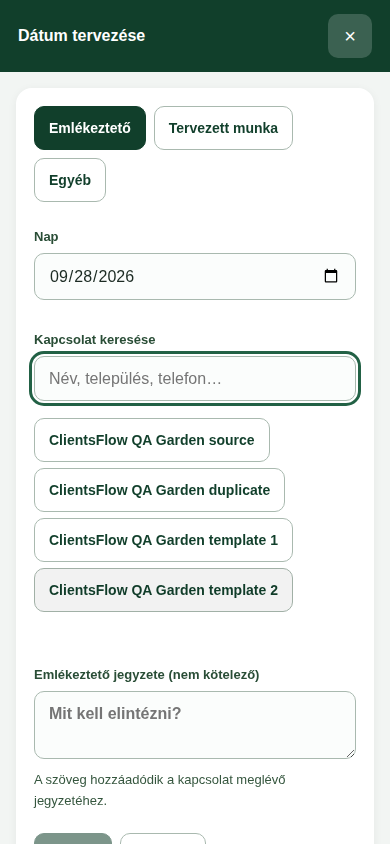This screenshot has width=390, height=844.
Task: Pick ClientsFlow QA Garden duplicate contact
Action: [159, 490]
